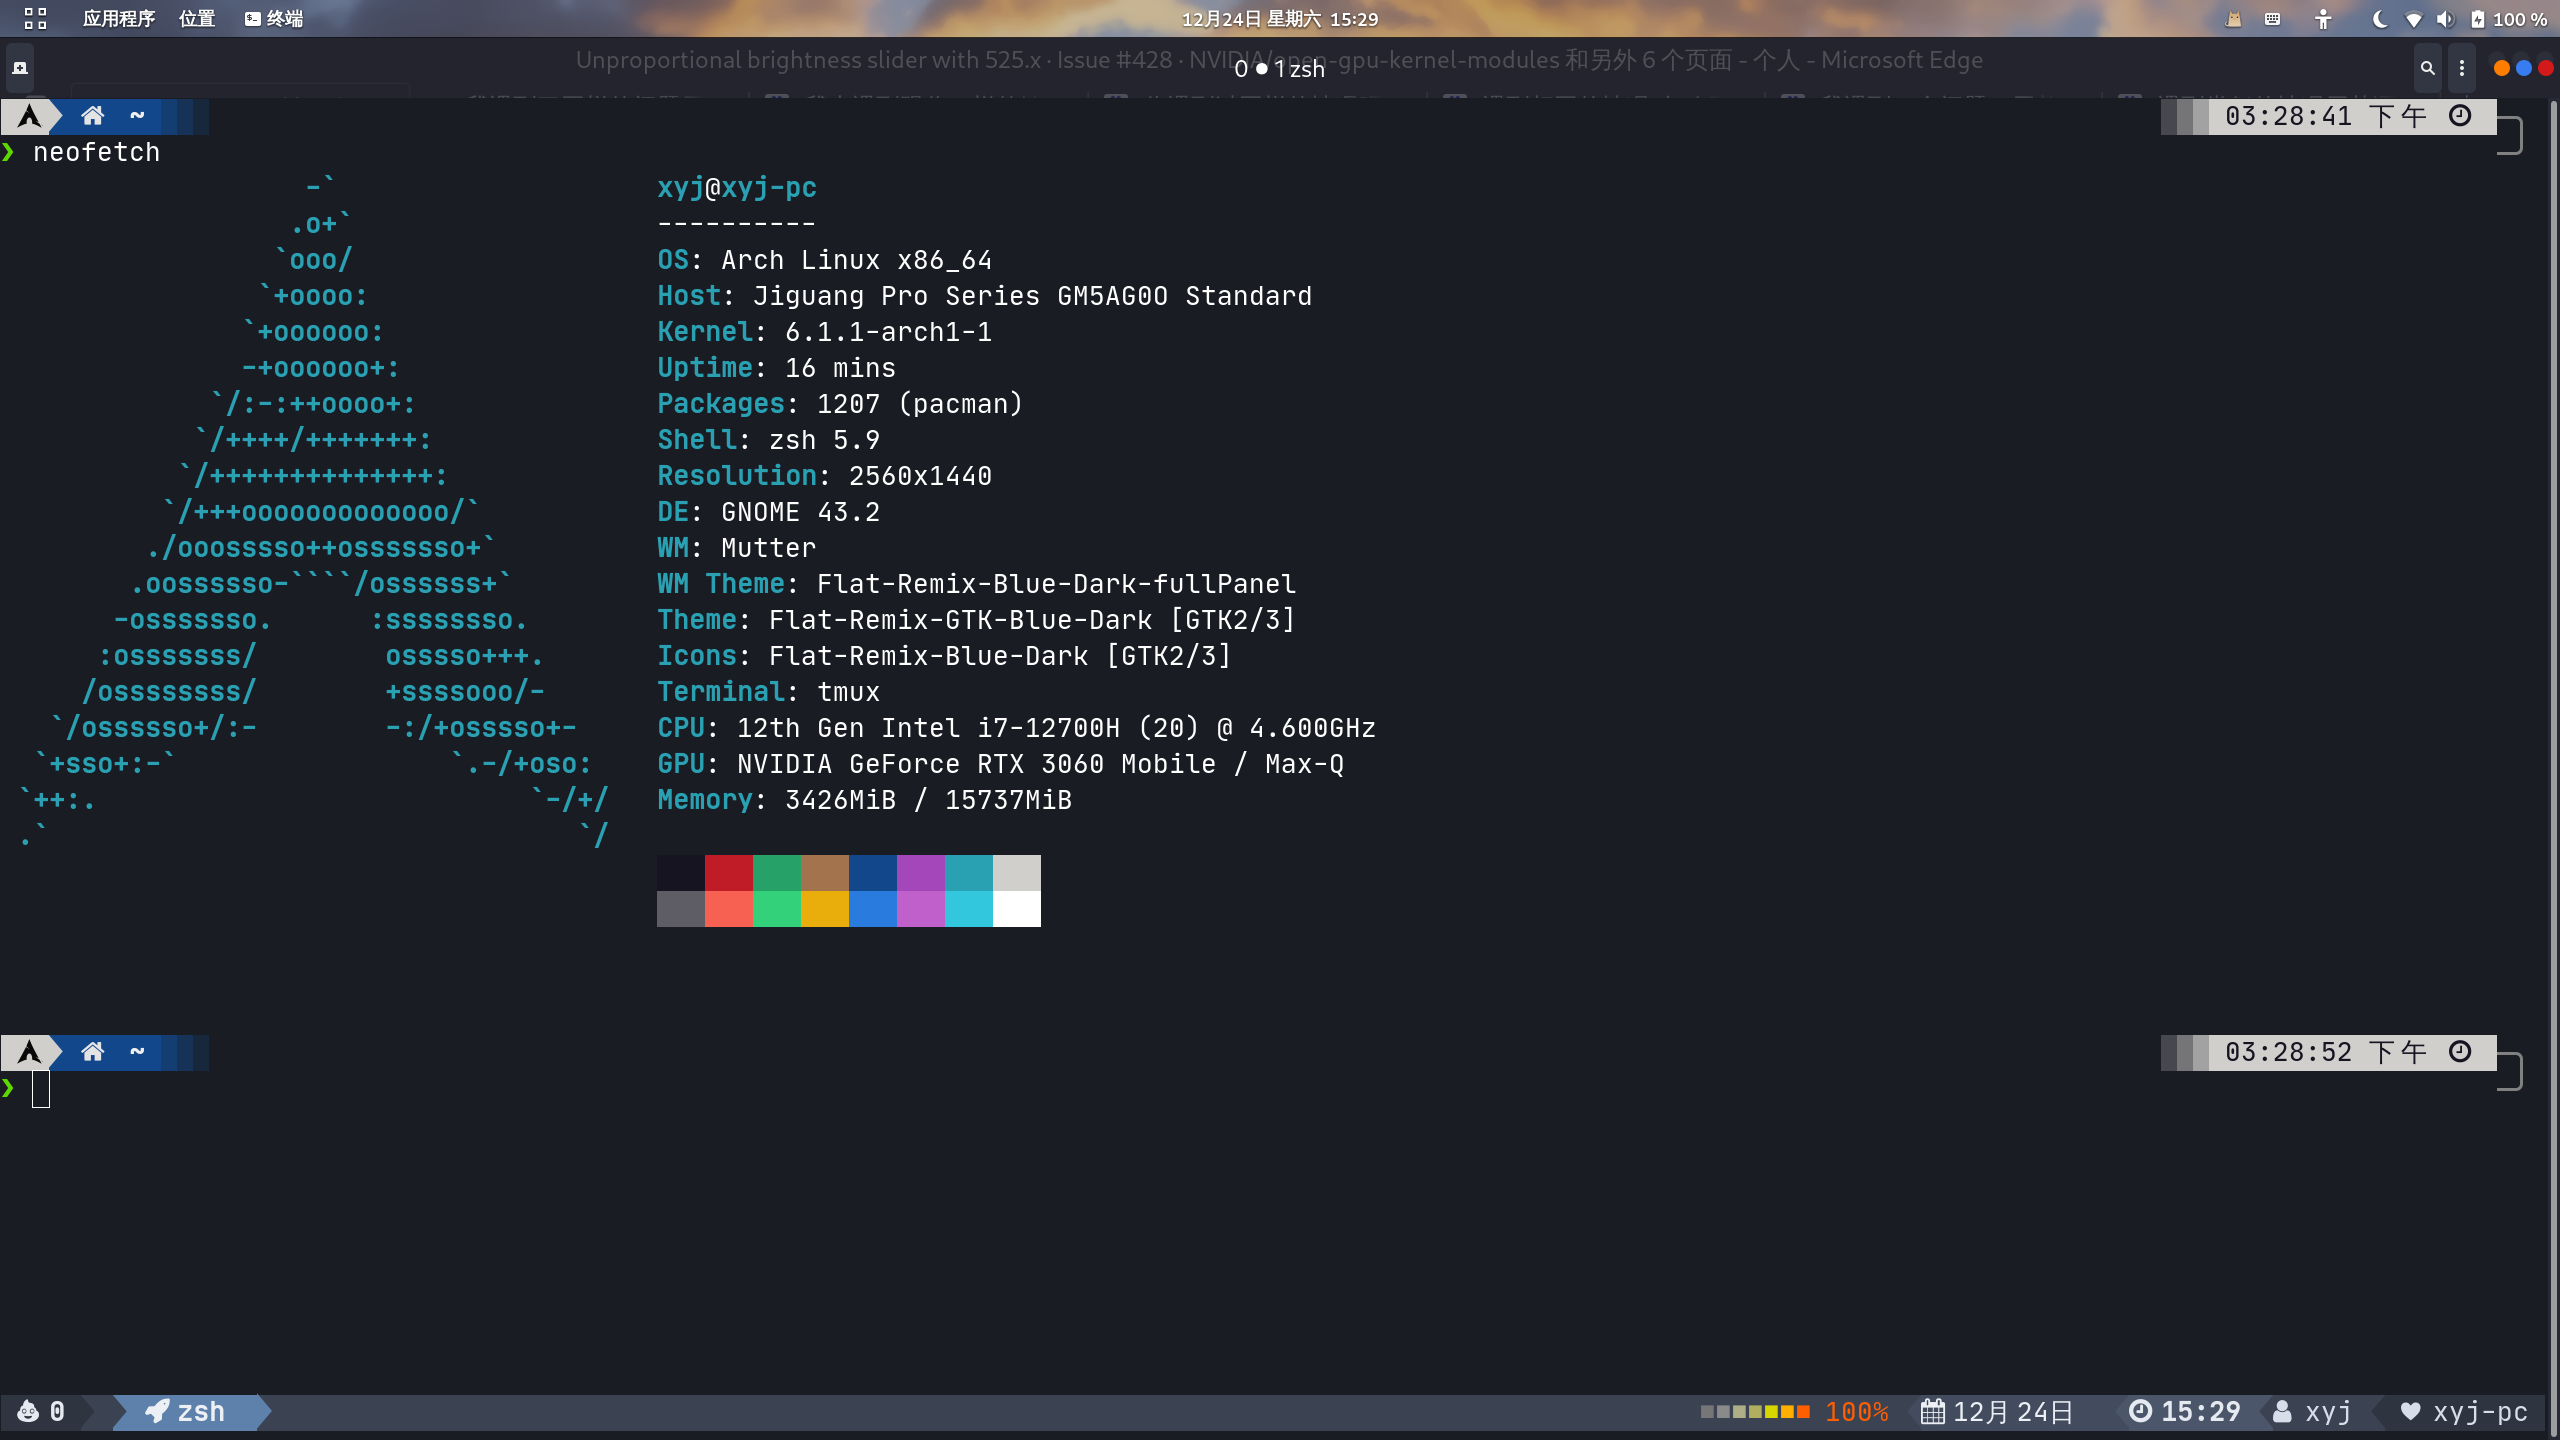2560x1440 pixels.
Task: Open the three-dot terminal menu
Action: [2462, 68]
